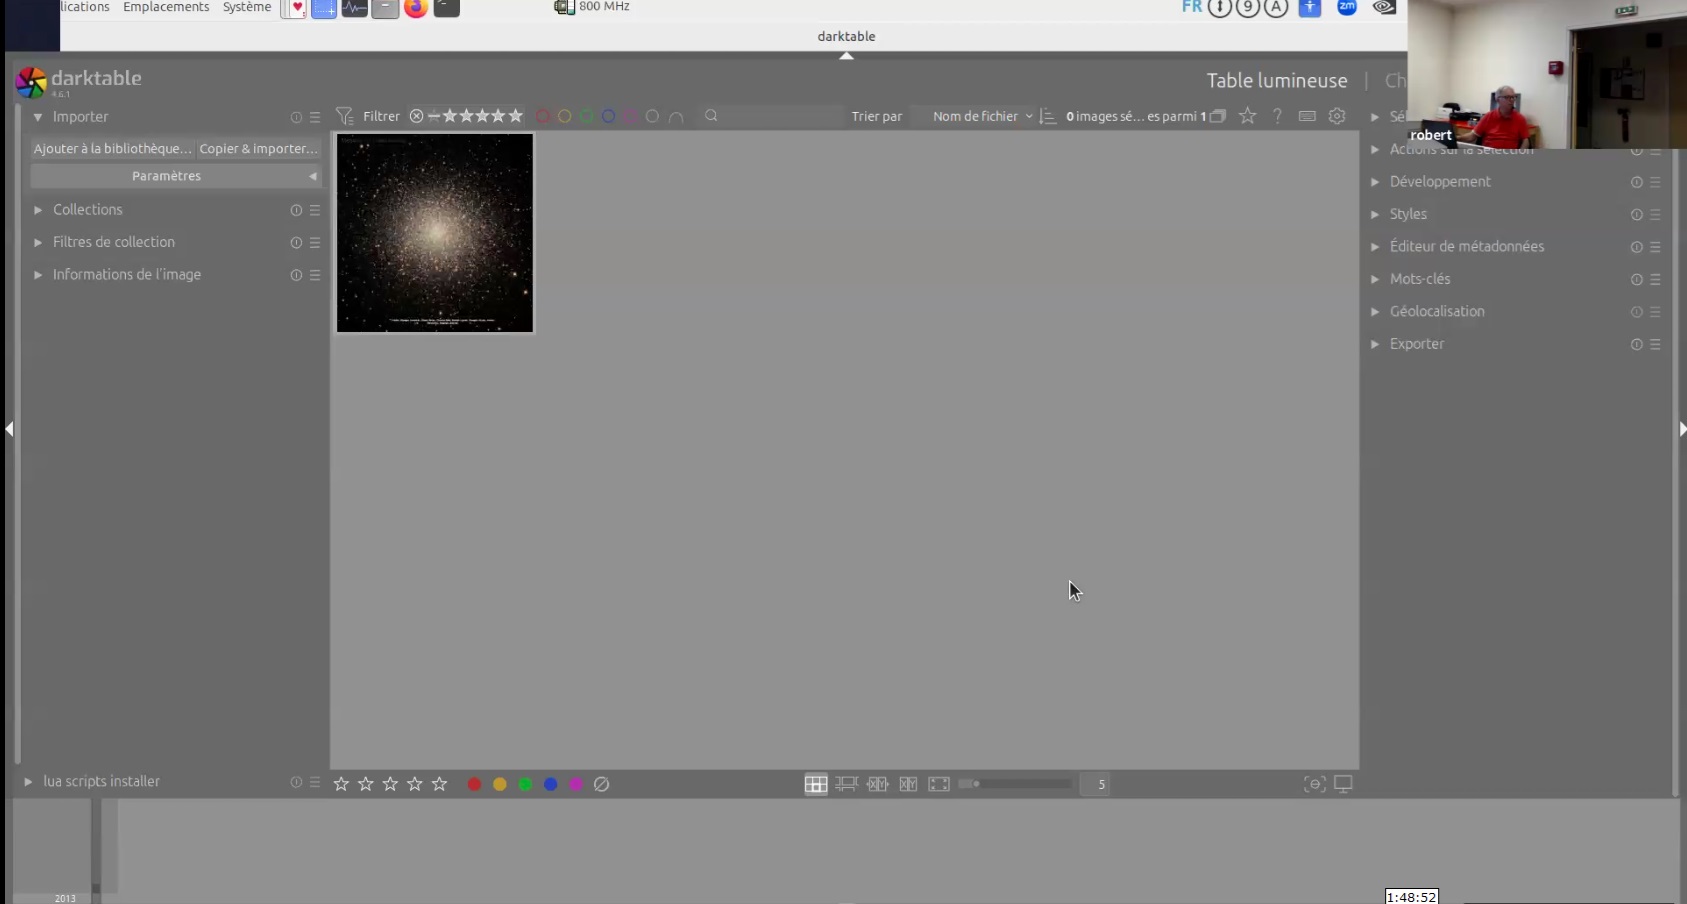Click the 2013 marker in the timeline
1687x904 pixels.
65,898
